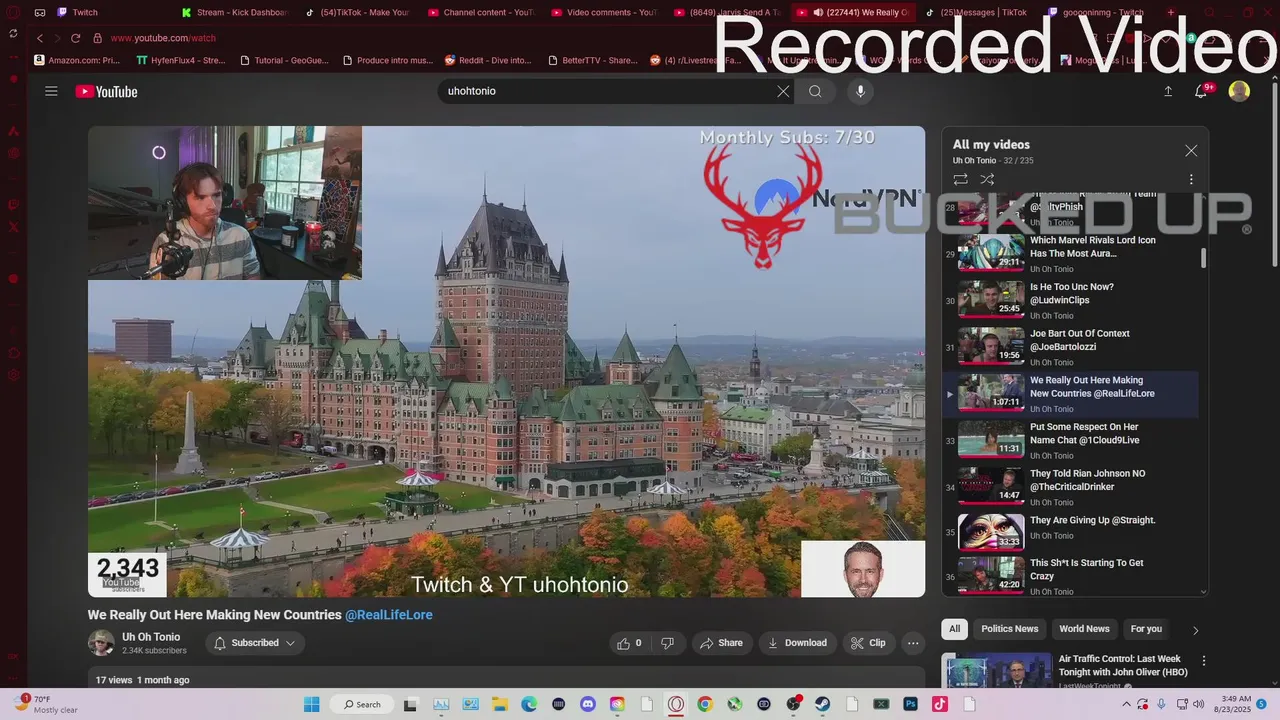Click the youtube.com/watch address bar
This screenshot has width=1280, height=720.
tap(163, 38)
